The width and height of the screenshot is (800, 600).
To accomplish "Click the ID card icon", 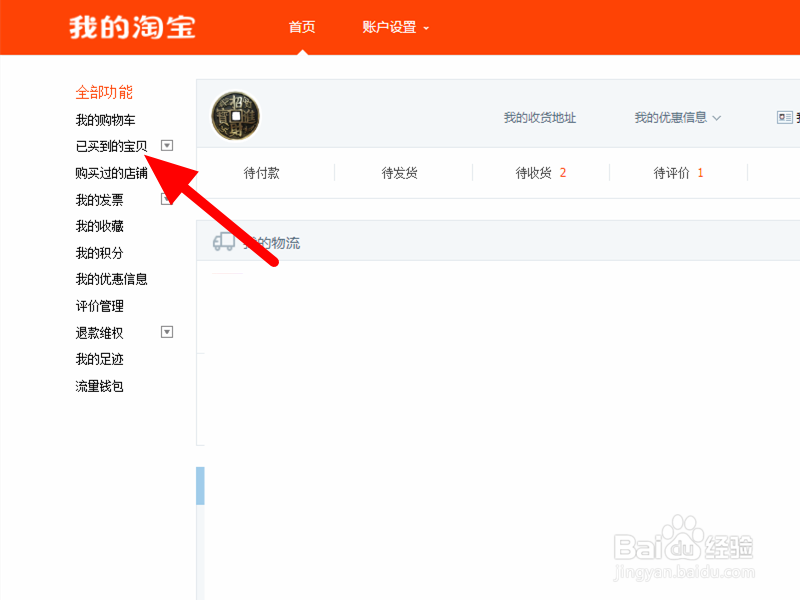I will click(x=784, y=117).
